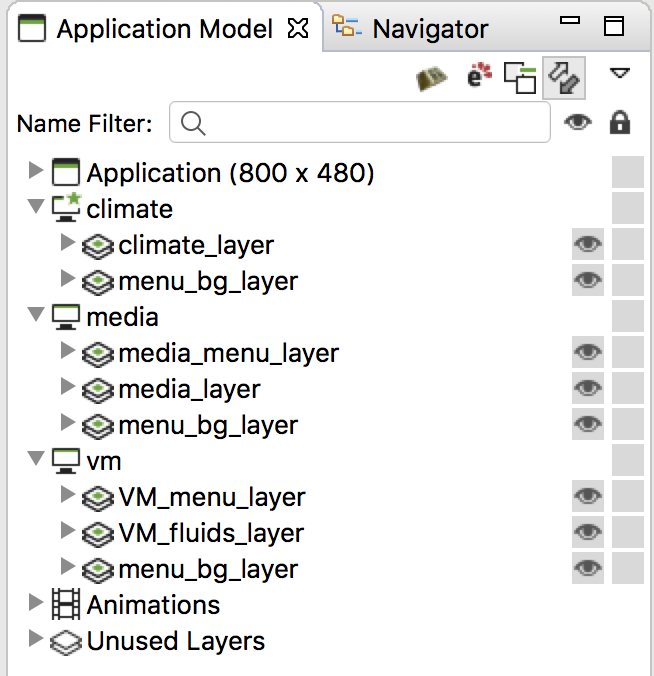This screenshot has width=654, height=676.
Task: Hide the climate_layer using its eye toggle
Action: pyautogui.click(x=588, y=244)
